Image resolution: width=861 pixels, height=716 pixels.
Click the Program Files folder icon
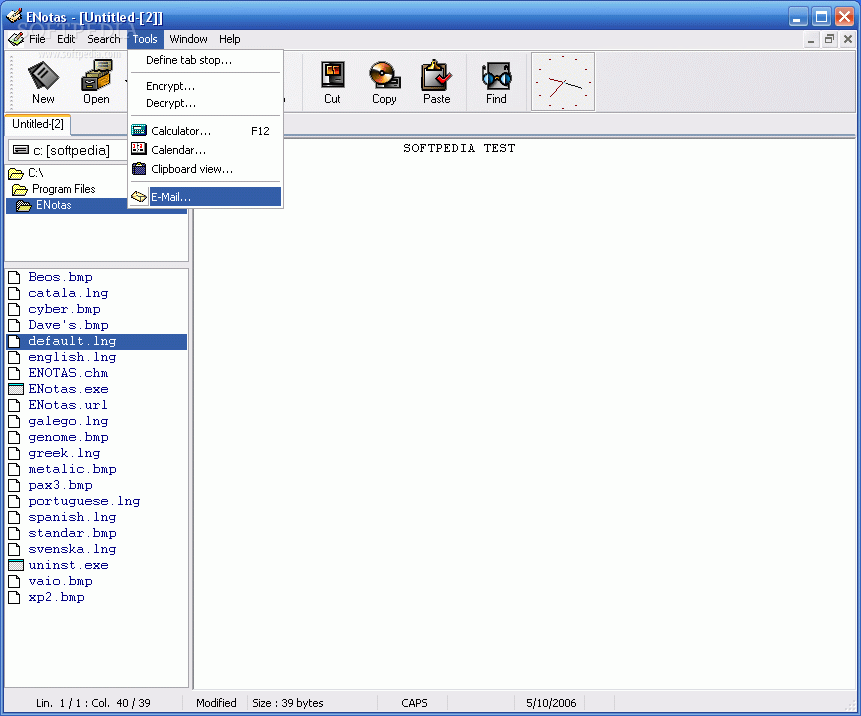pos(20,190)
